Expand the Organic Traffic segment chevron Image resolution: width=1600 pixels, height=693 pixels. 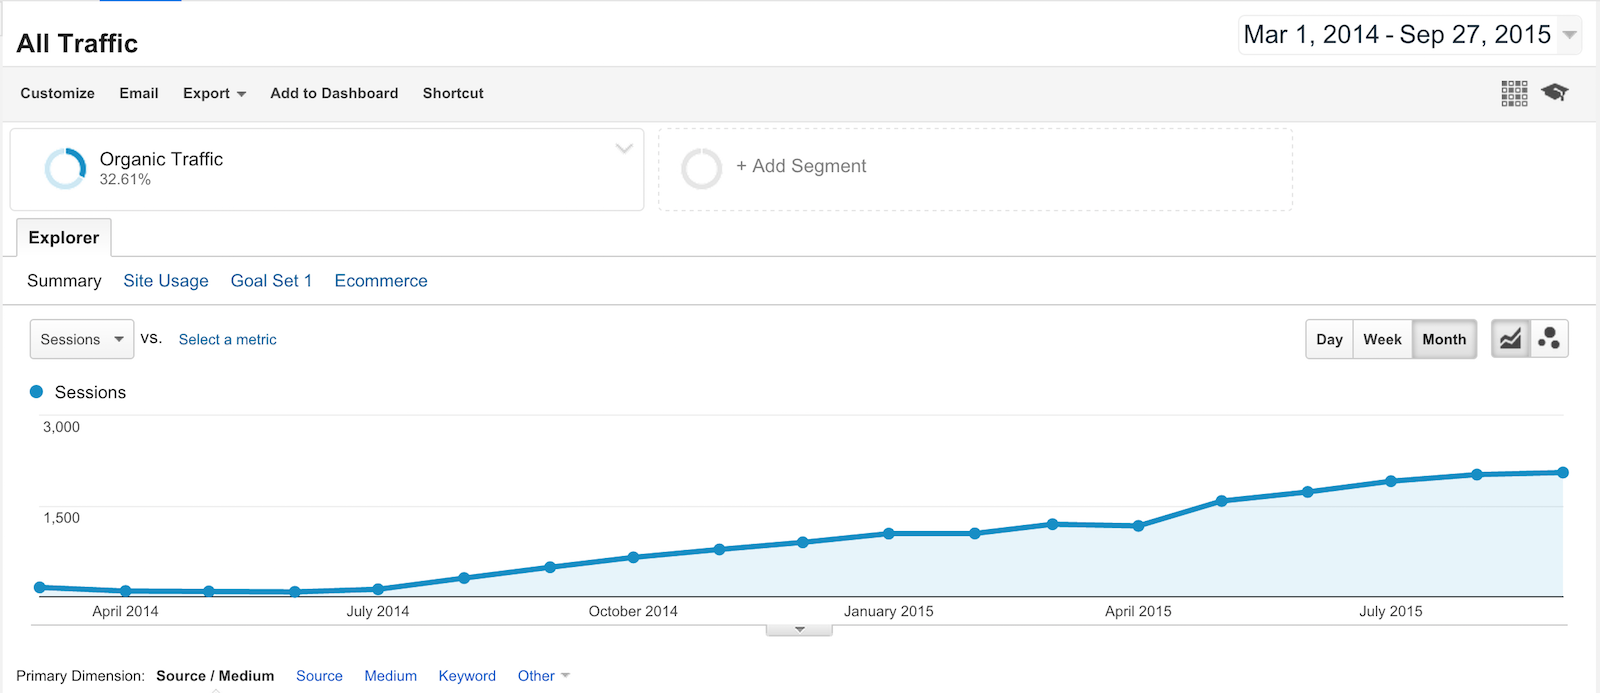pyautogui.click(x=624, y=149)
